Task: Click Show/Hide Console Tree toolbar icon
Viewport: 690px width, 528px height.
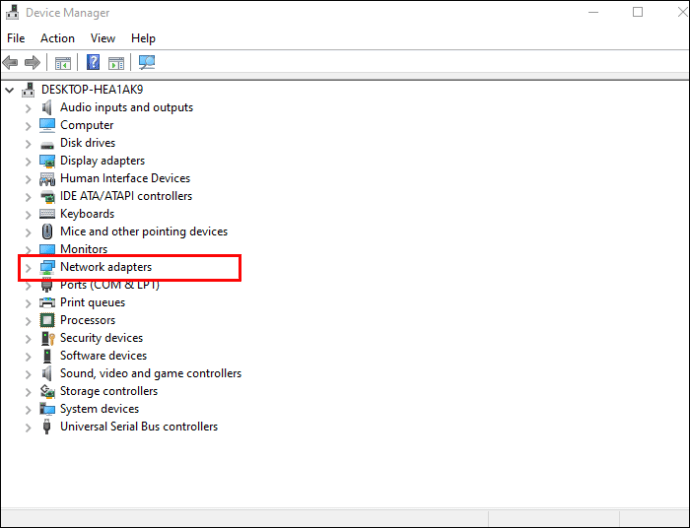Action: point(62,63)
